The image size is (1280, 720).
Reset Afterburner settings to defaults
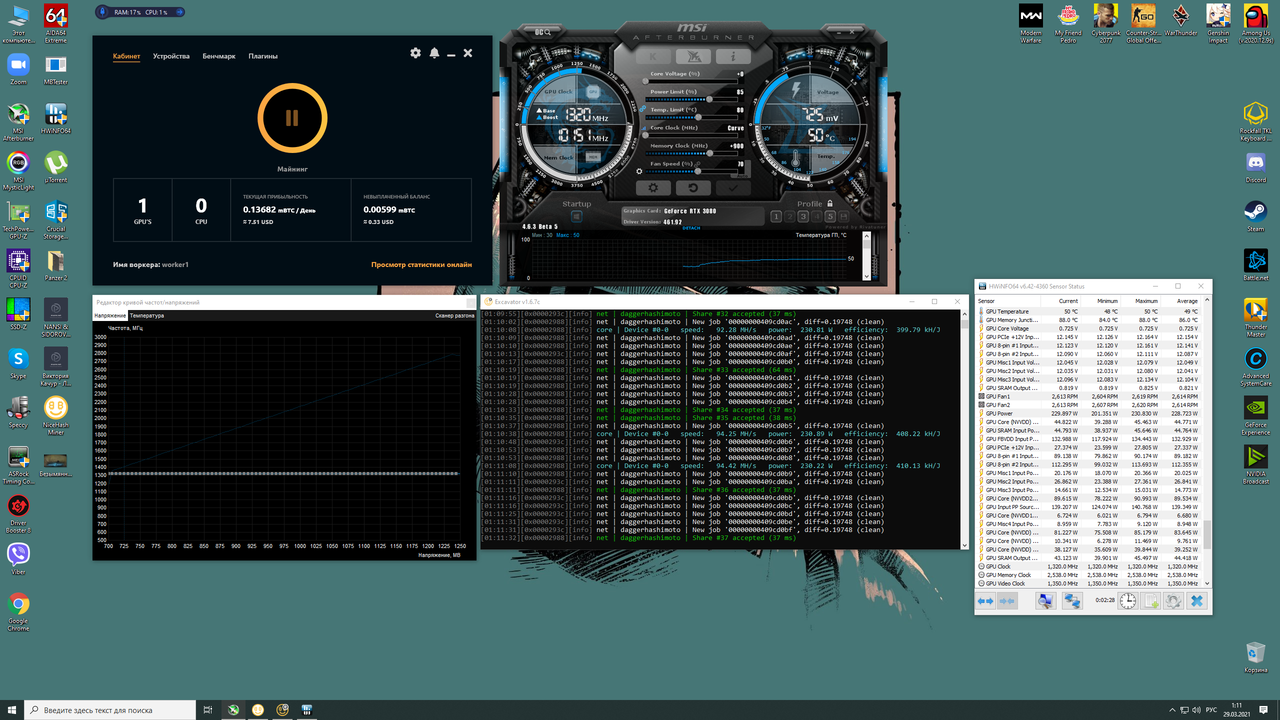pyautogui.click(x=692, y=187)
